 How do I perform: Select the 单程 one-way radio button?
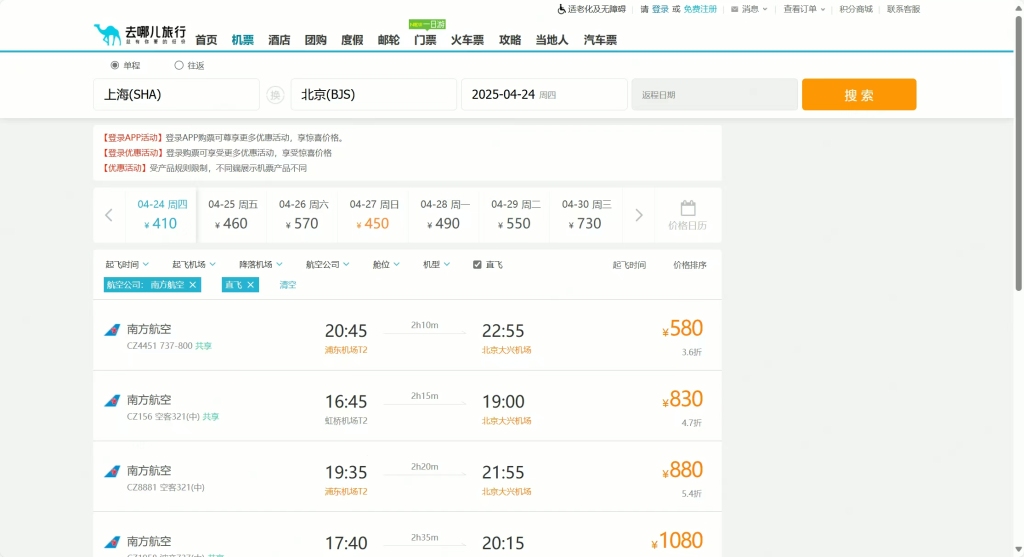point(115,65)
